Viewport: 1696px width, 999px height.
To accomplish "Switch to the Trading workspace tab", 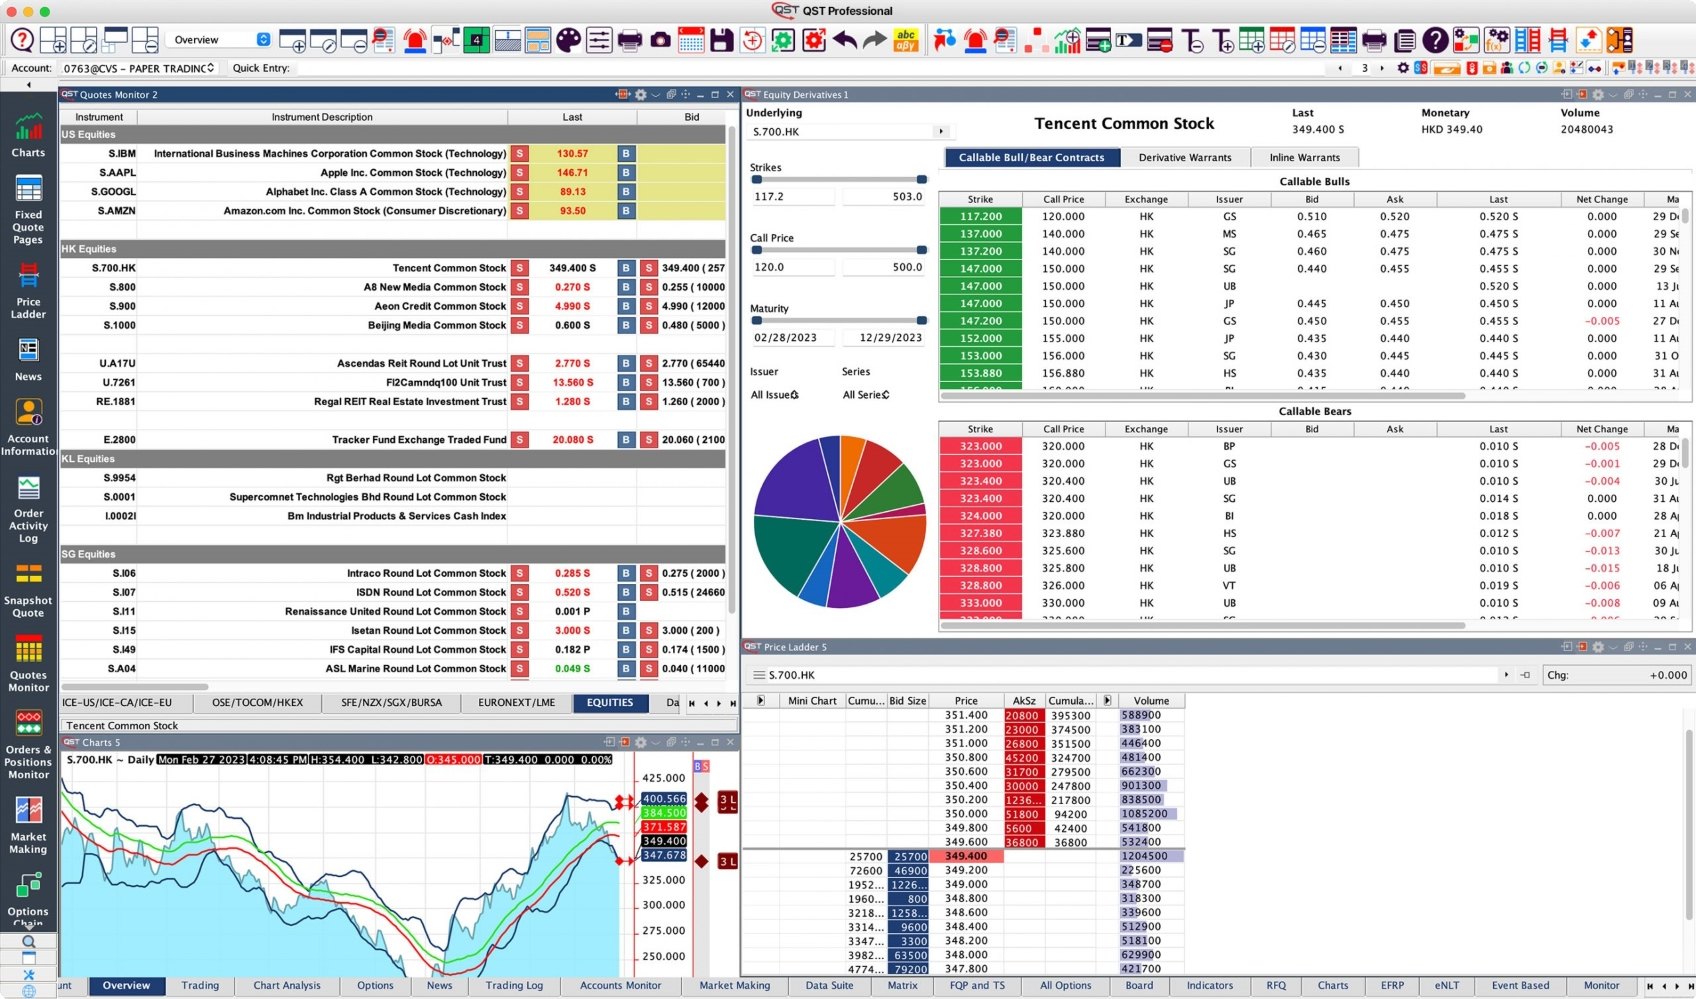I will (x=200, y=986).
